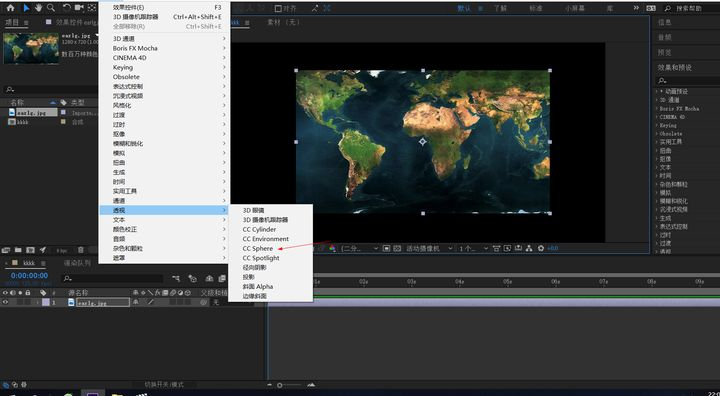The height and width of the screenshot is (396, 720).
Task: Toggle the region of interest button
Action: [387, 249]
